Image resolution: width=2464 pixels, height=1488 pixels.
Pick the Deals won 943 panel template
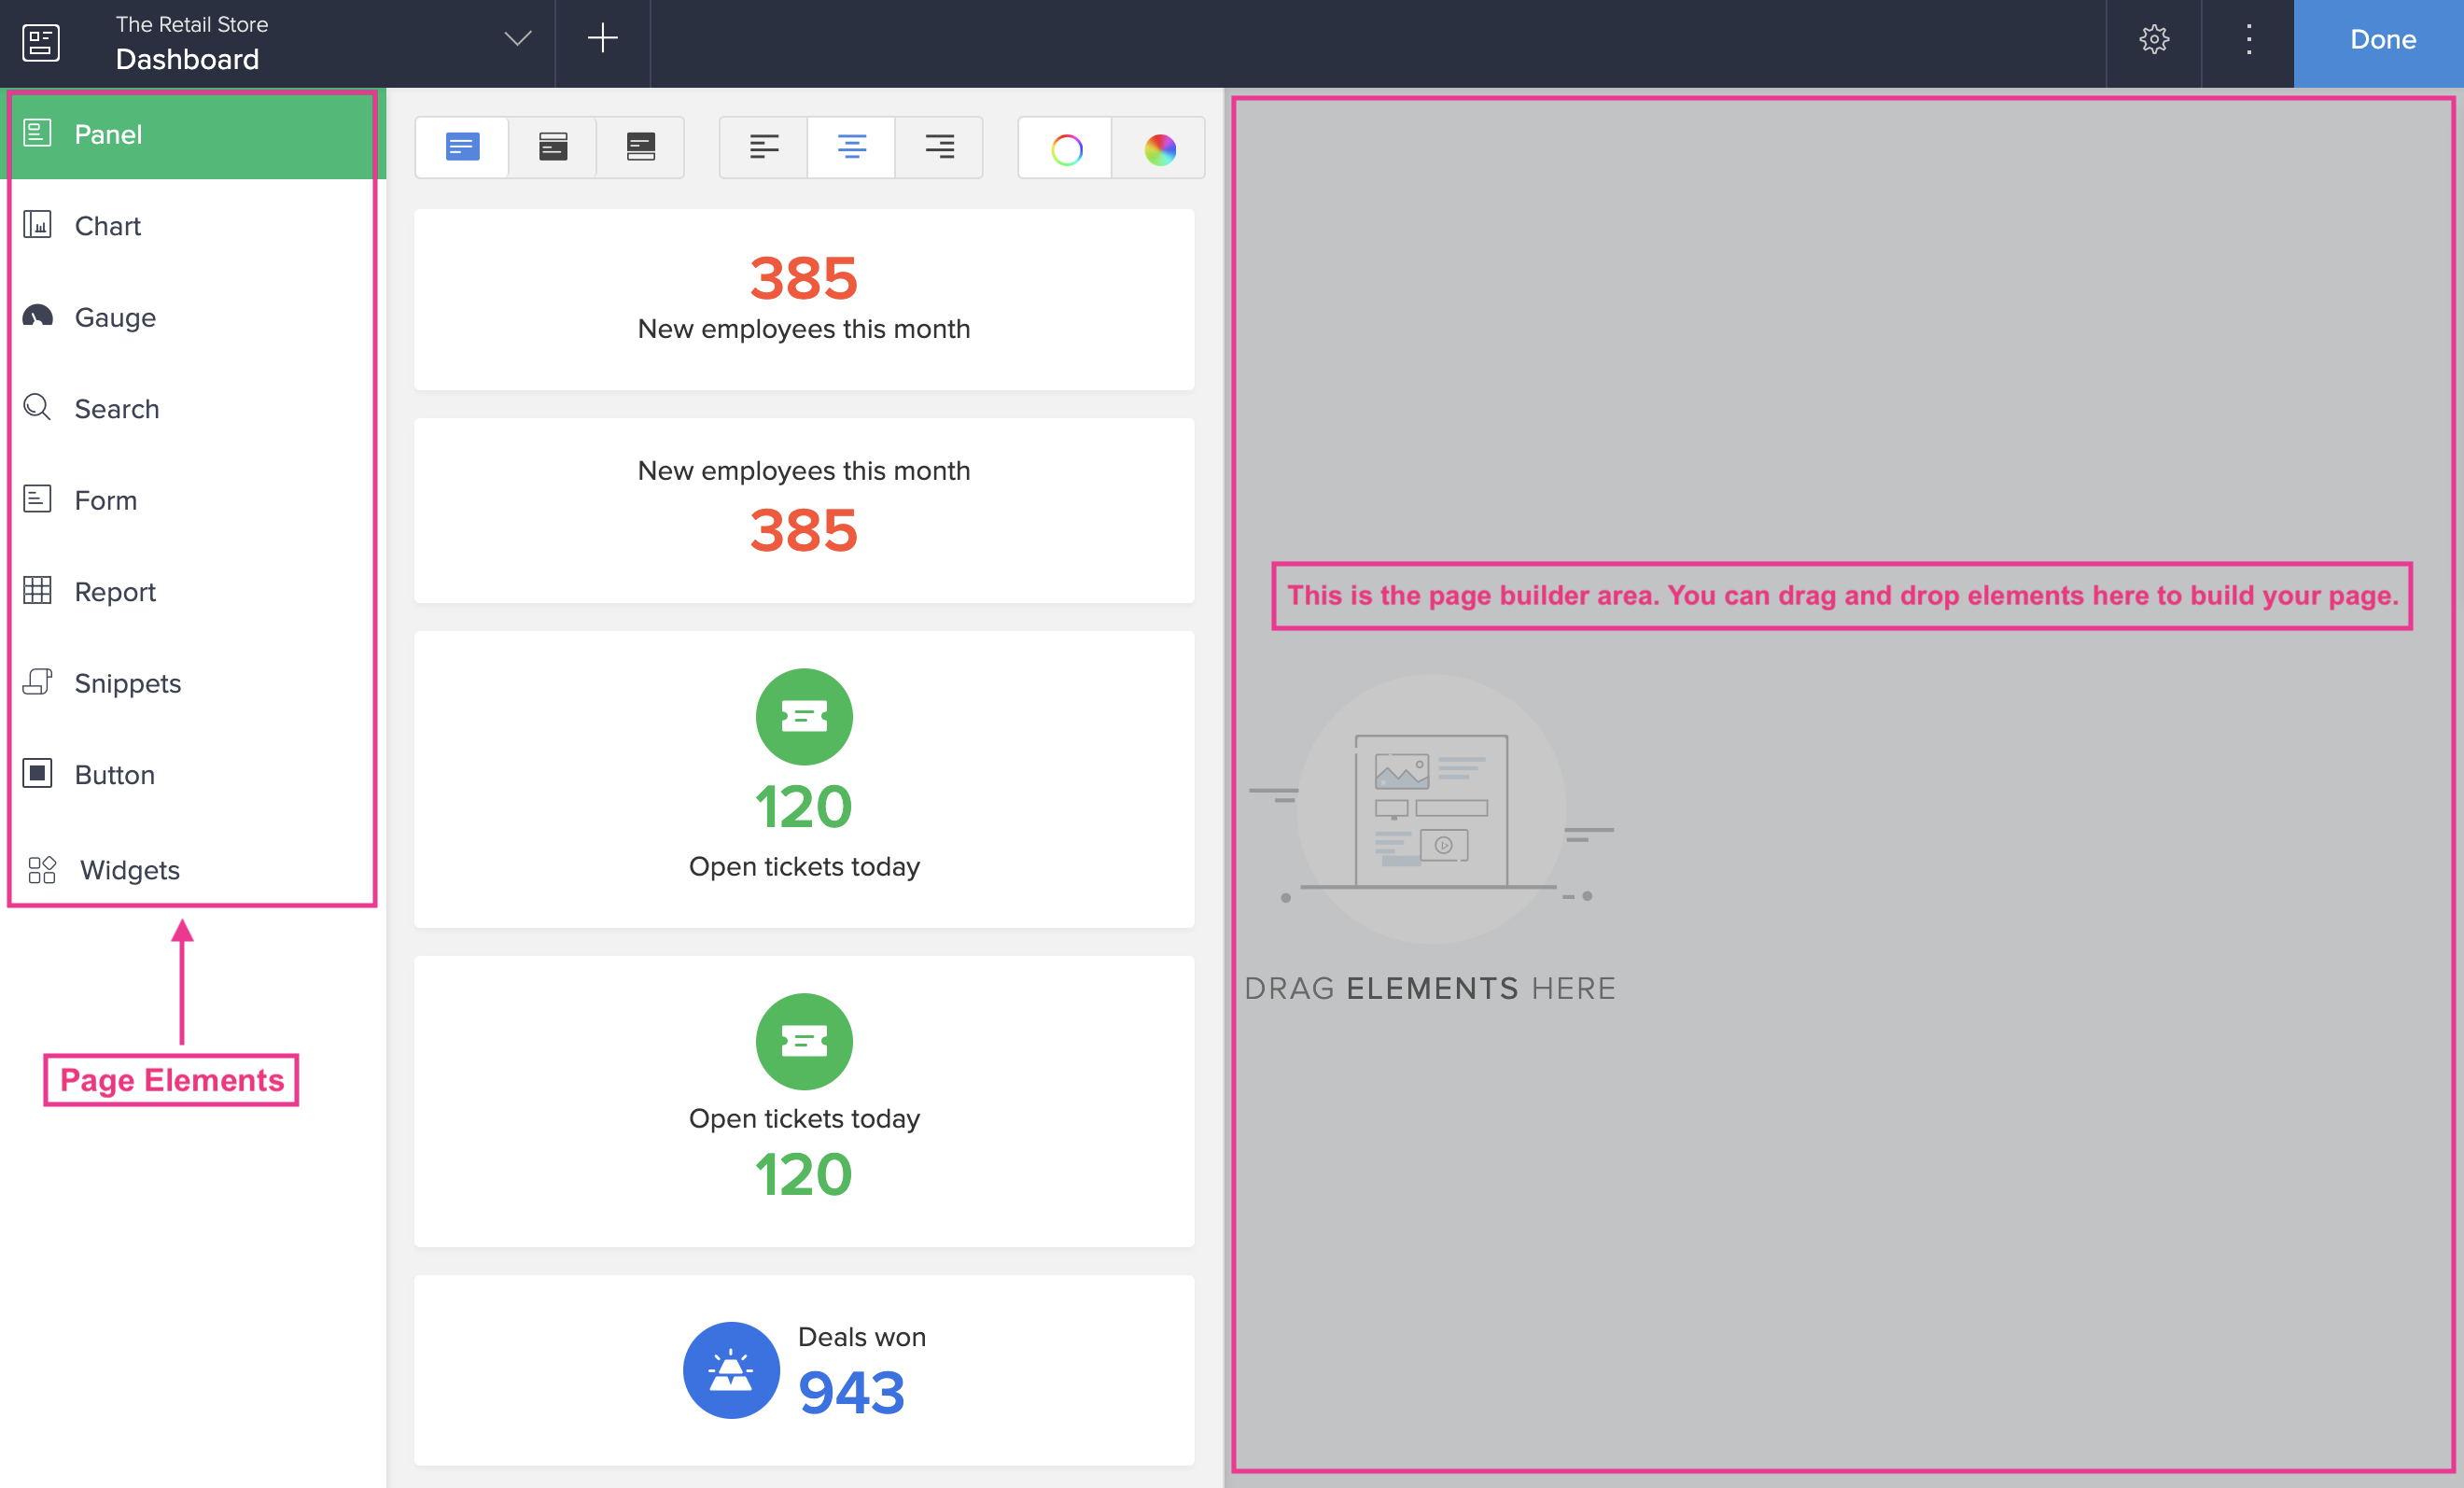[x=804, y=1370]
